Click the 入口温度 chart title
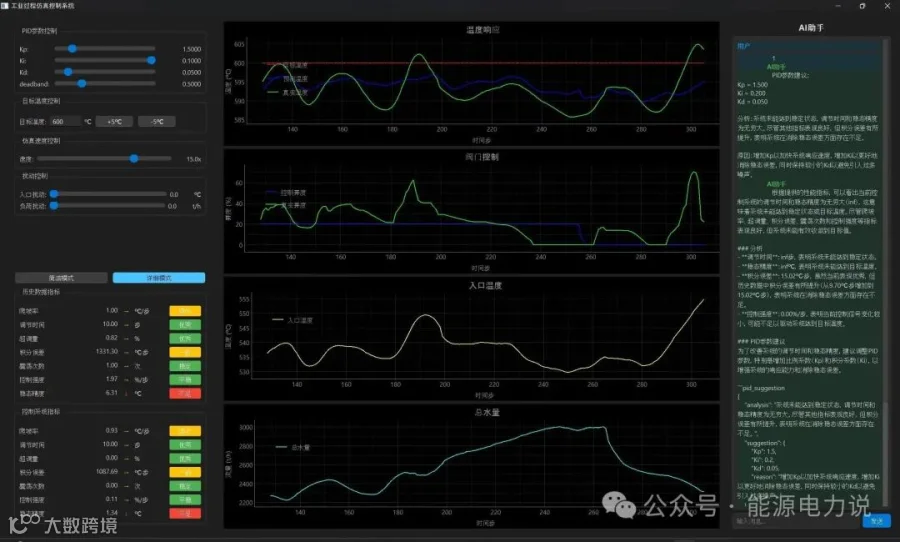Screen dimensions: 900x542 [x=485, y=285]
